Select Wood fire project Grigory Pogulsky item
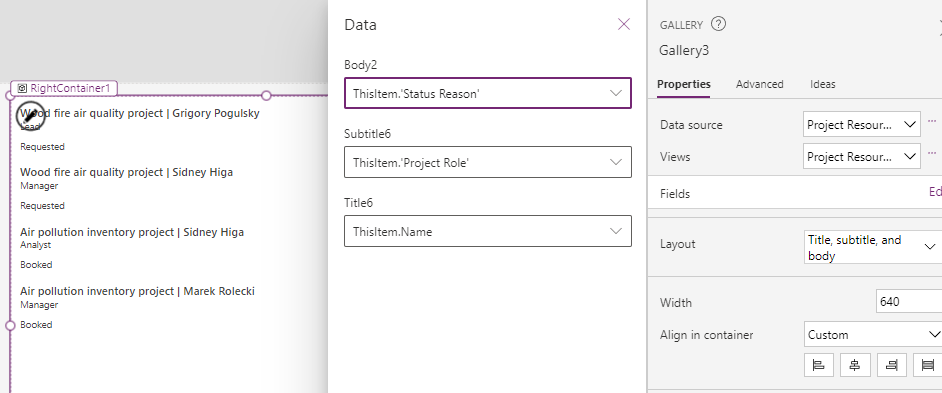The width and height of the screenshot is (942, 393). pyautogui.click(x=139, y=113)
